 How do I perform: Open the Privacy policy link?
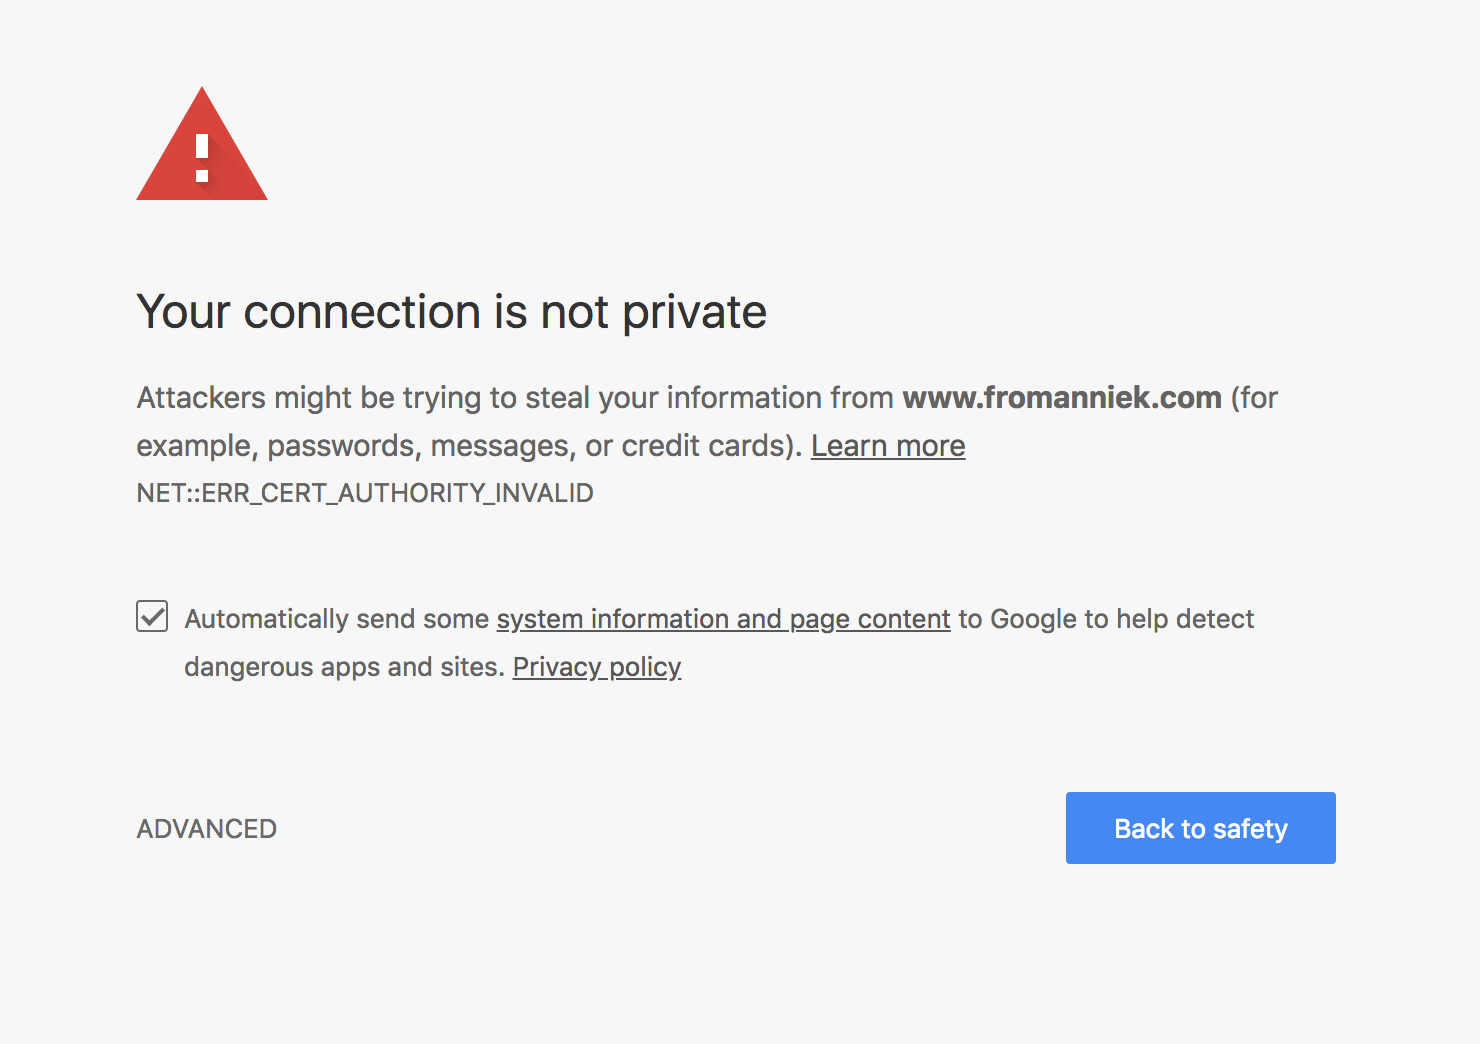click(x=596, y=667)
